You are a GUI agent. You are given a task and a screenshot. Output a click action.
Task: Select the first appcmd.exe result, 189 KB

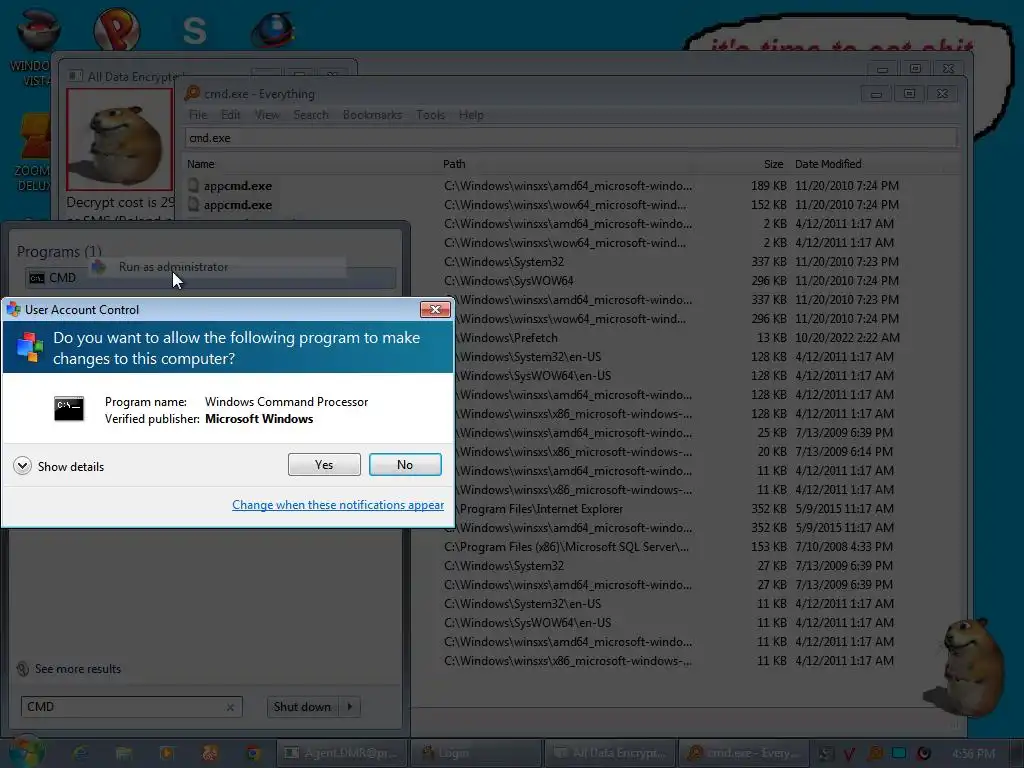tap(238, 186)
